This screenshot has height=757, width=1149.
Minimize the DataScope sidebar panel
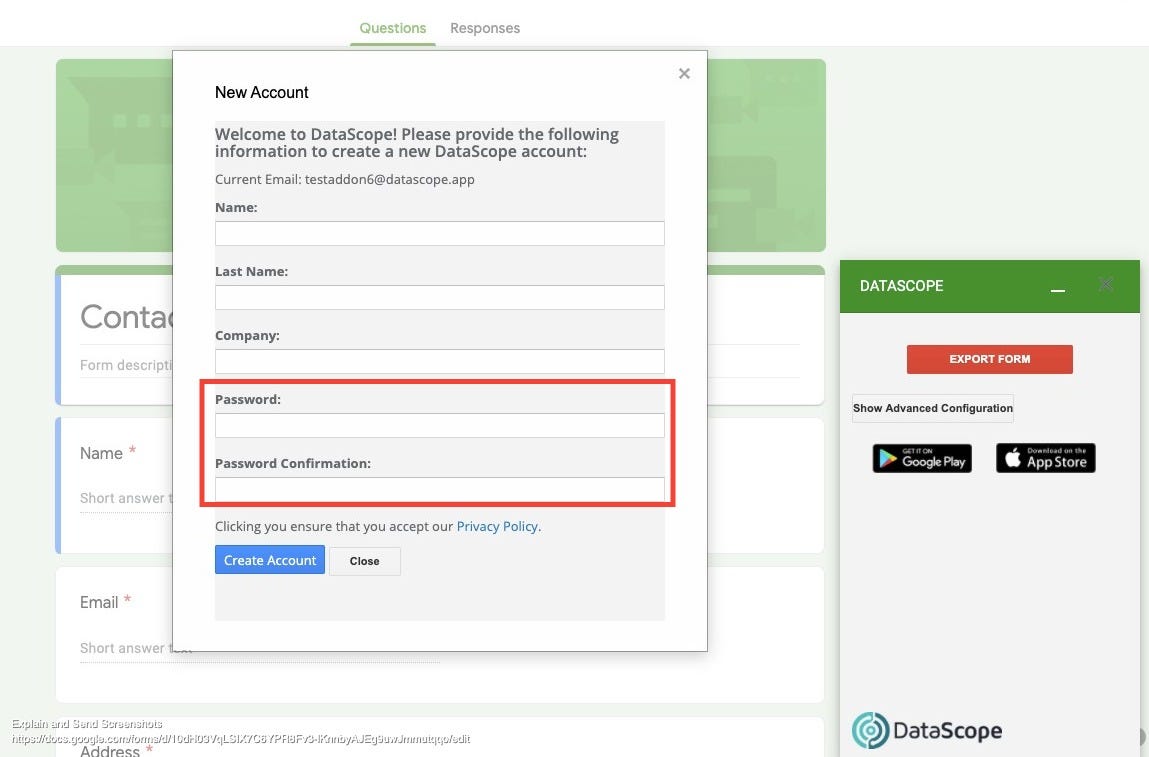[1057, 289]
